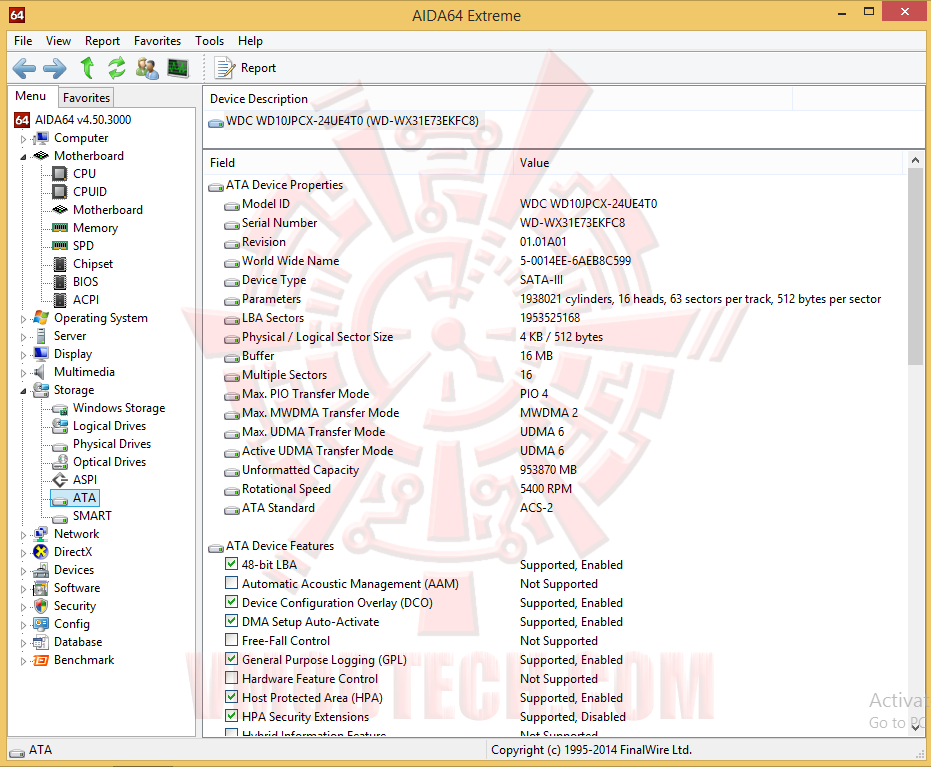Image resolution: width=931 pixels, height=767 pixels.
Task: Select the BIOS tree item
Action: coord(86,282)
